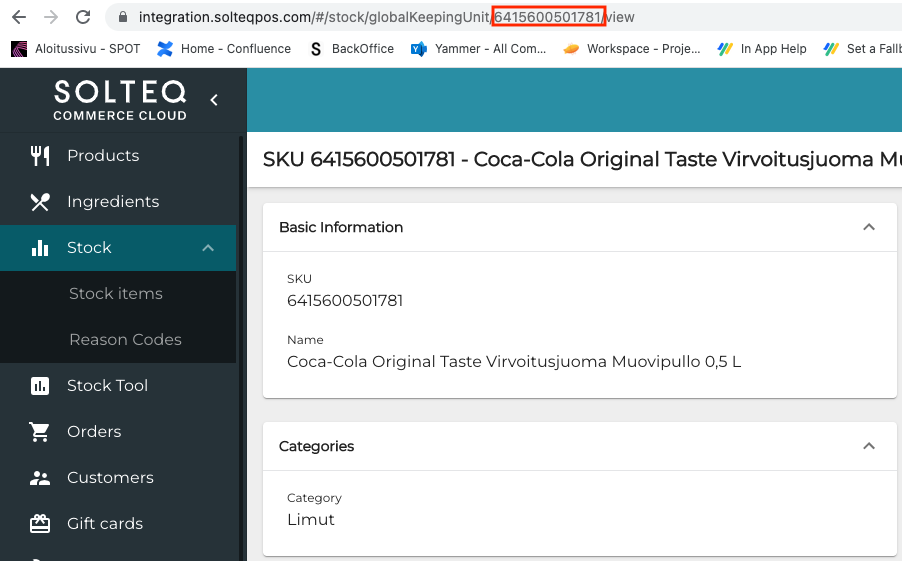
Task: Open the Yammer bookmark
Action: pos(479,49)
